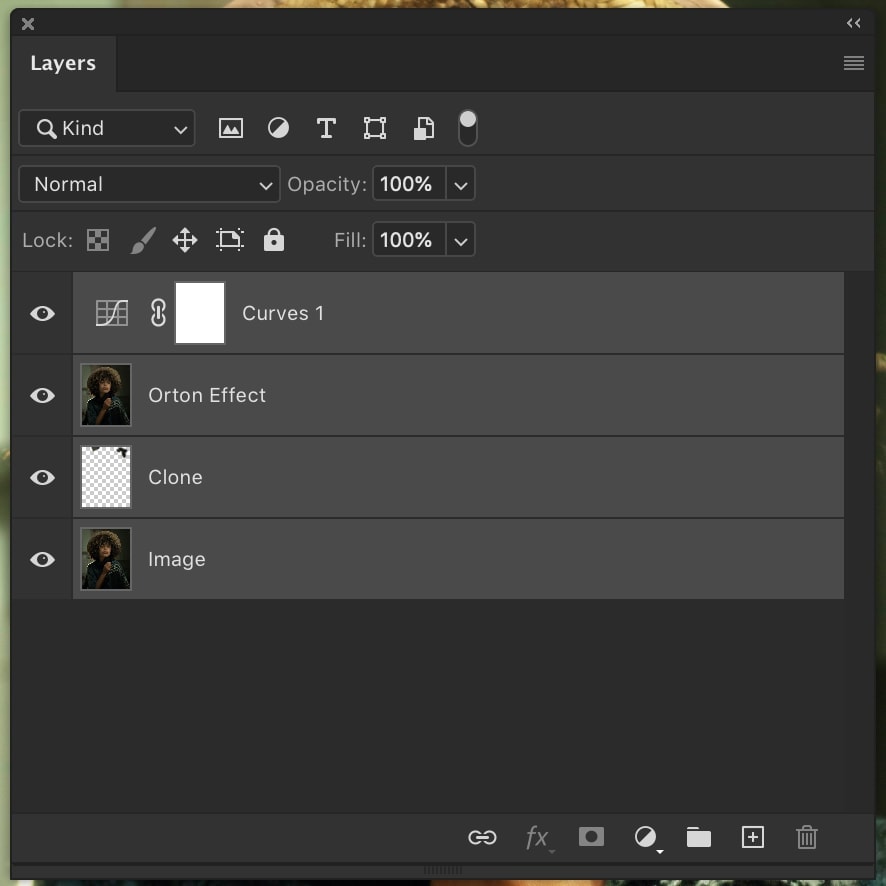Delete layer with trash icon
The image size is (886, 886).
tap(806, 837)
